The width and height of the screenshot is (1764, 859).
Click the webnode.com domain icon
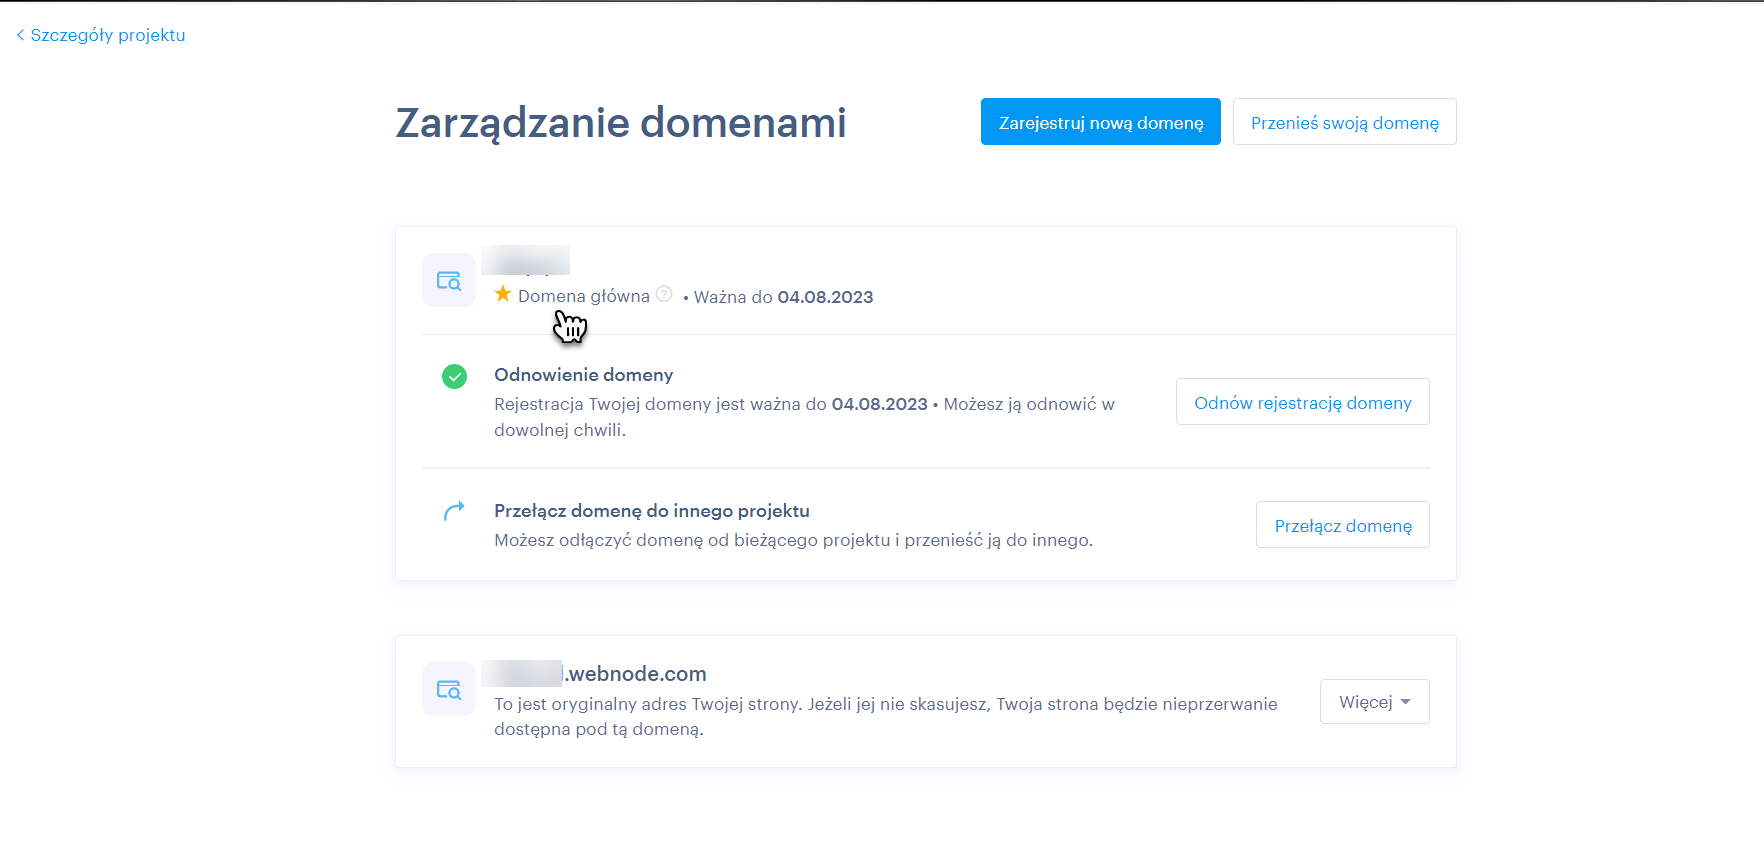pyautogui.click(x=449, y=689)
